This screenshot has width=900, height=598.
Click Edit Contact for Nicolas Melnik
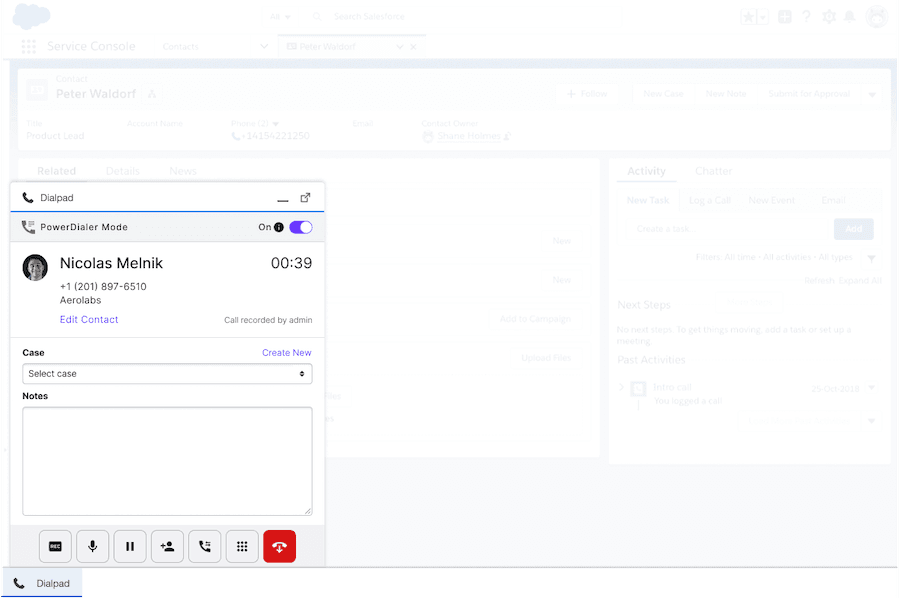[x=88, y=319]
